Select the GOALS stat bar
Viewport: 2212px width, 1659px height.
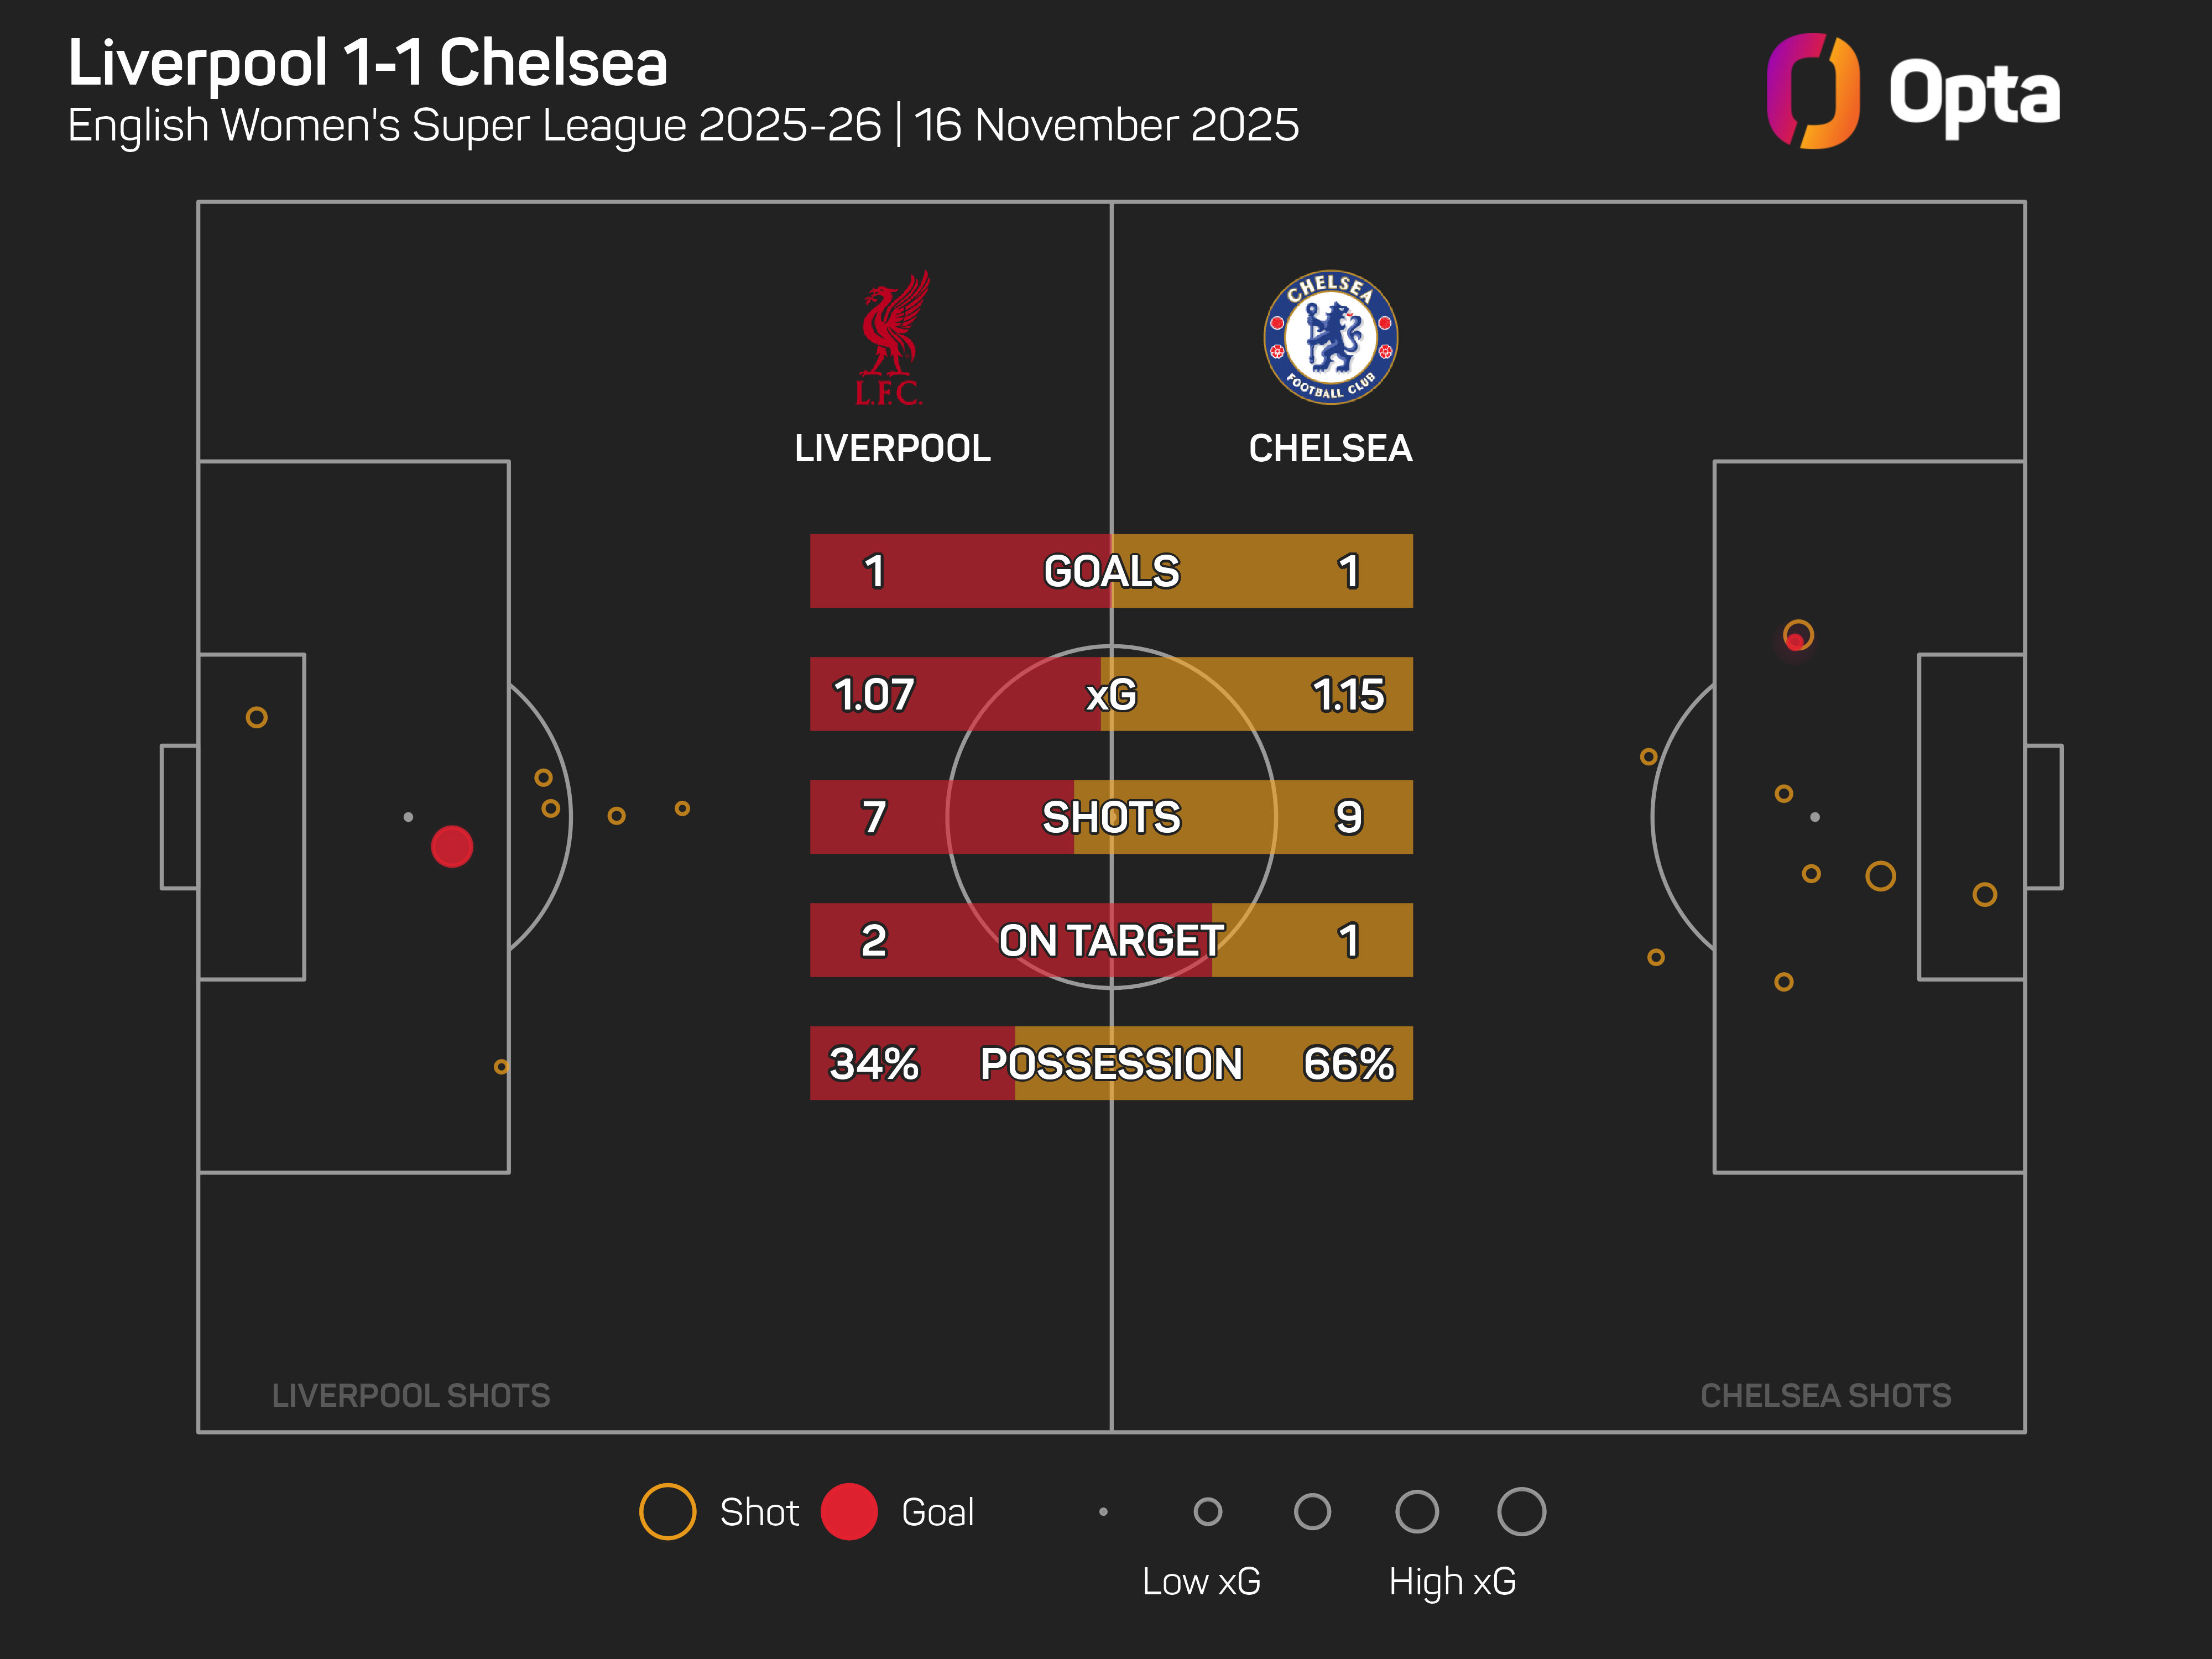pyautogui.click(x=1111, y=571)
